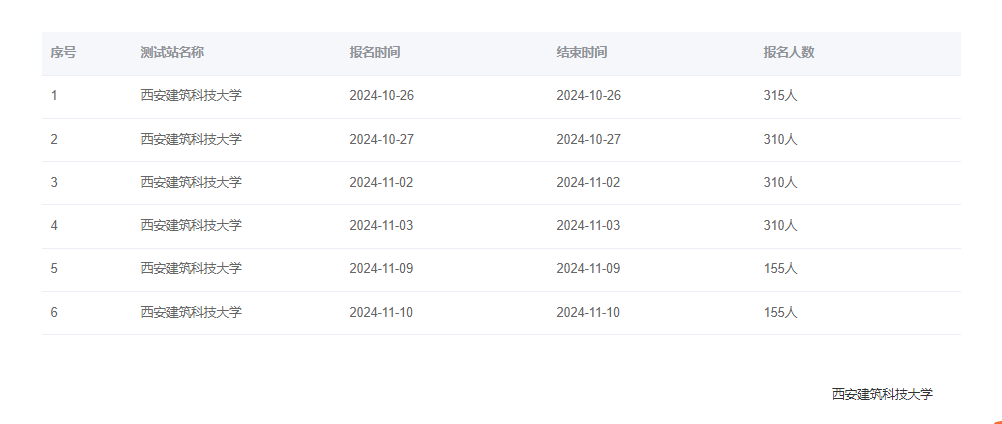Select the sequence number 4 cell
1002x424 pixels.
coord(54,225)
